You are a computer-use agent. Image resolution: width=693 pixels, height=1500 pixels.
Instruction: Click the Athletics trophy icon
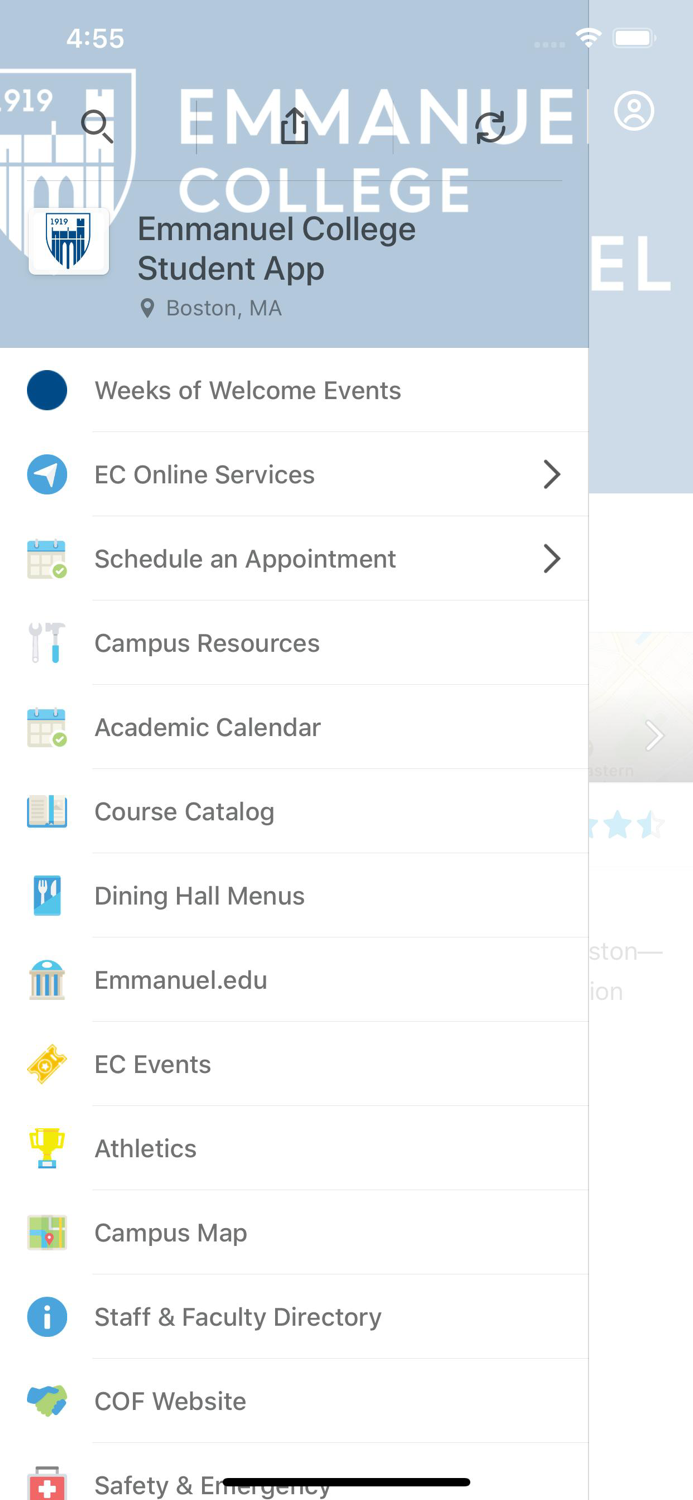[x=47, y=1148]
